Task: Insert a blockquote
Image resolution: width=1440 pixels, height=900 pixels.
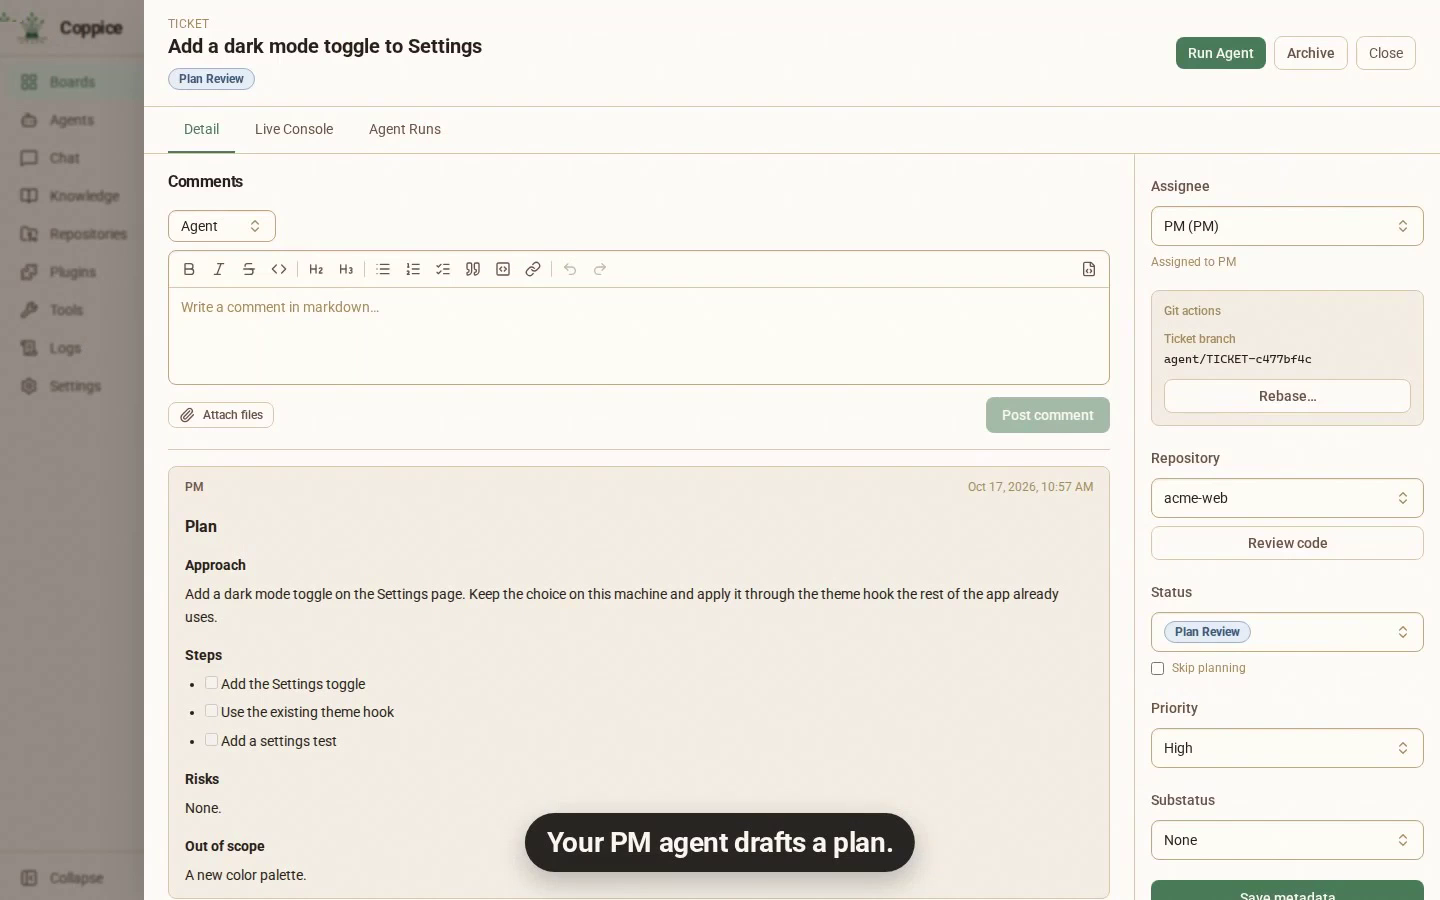Action: click(x=473, y=269)
